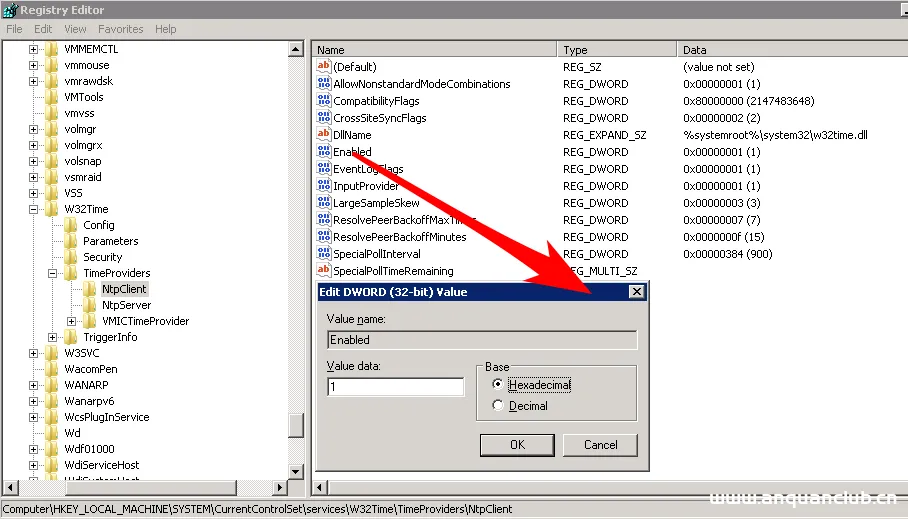The width and height of the screenshot is (908, 519).
Task: Click the Value data input field
Action: pyautogui.click(x=395, y=387)
